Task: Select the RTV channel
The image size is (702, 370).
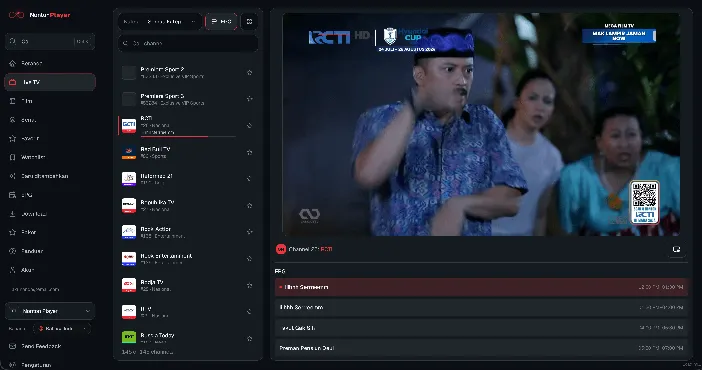Action: (188, 311)
